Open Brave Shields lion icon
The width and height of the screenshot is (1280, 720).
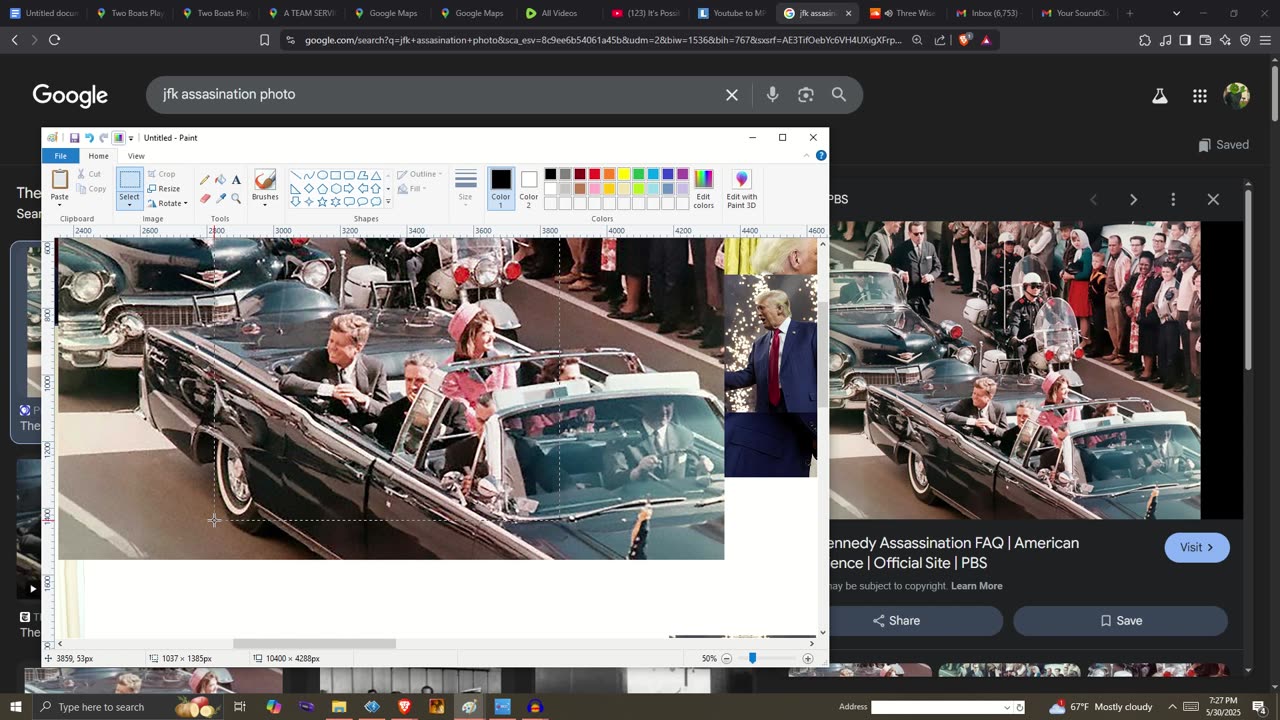point(964,40)
